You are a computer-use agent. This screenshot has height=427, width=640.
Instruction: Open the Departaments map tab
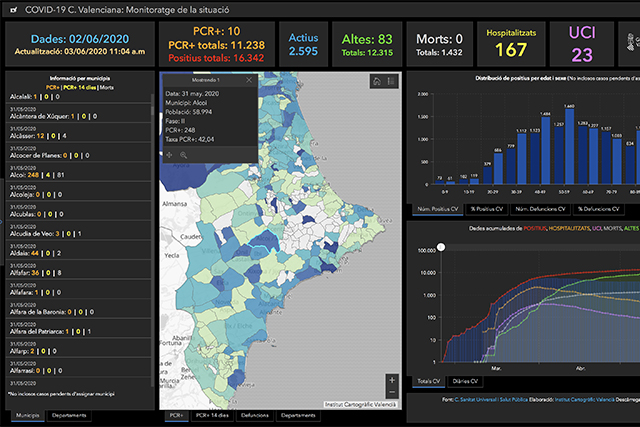pyautogui.click(x=298, y=416)
